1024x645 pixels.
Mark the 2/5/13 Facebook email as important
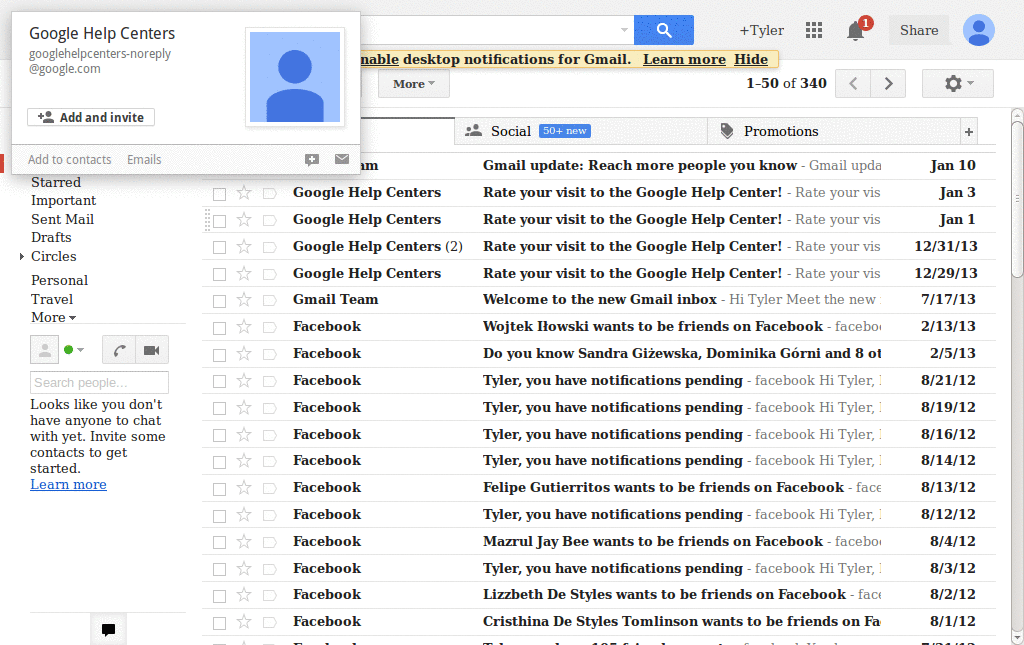(269, 354)
